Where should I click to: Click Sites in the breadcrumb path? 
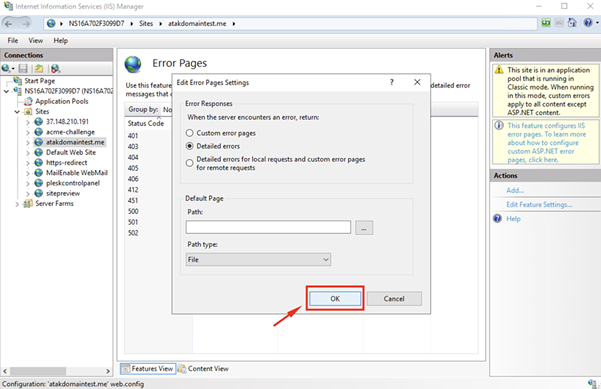(146, 24)
